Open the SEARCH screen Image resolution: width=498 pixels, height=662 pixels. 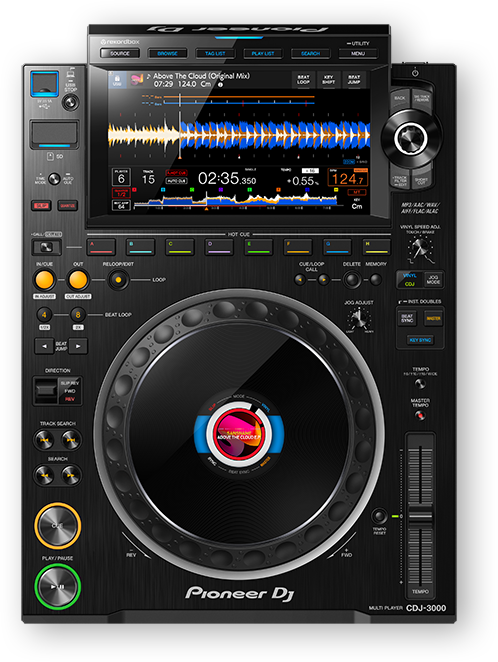310,54
